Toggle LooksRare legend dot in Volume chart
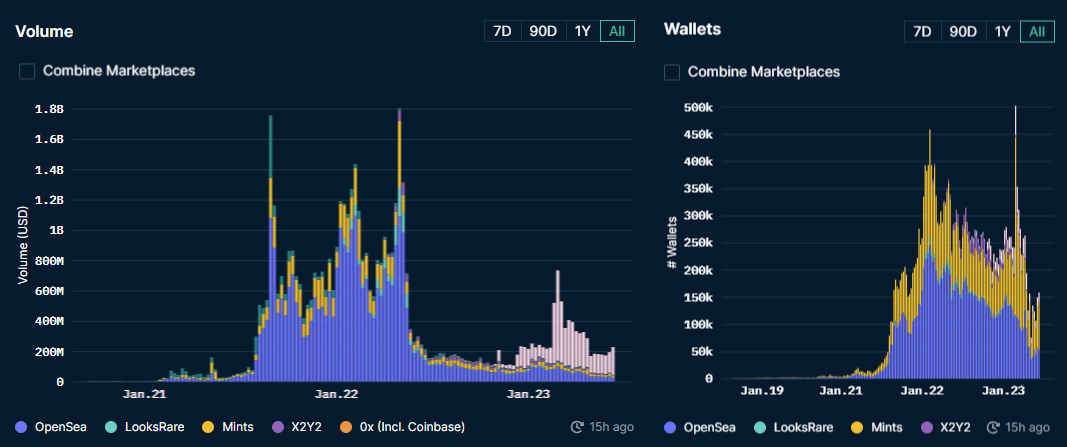The width and height of the screenshot is (1067, 447). click(111, 427)
